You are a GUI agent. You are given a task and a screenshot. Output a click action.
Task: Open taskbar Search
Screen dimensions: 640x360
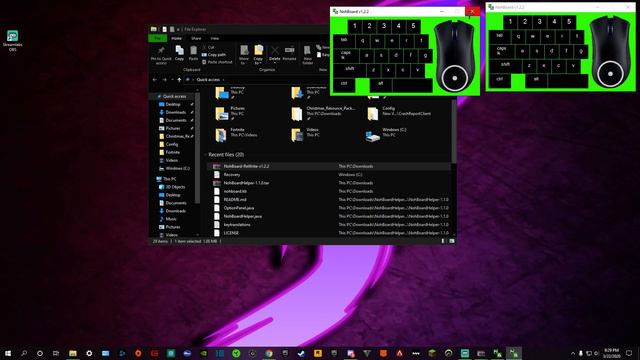coord(24,353)
